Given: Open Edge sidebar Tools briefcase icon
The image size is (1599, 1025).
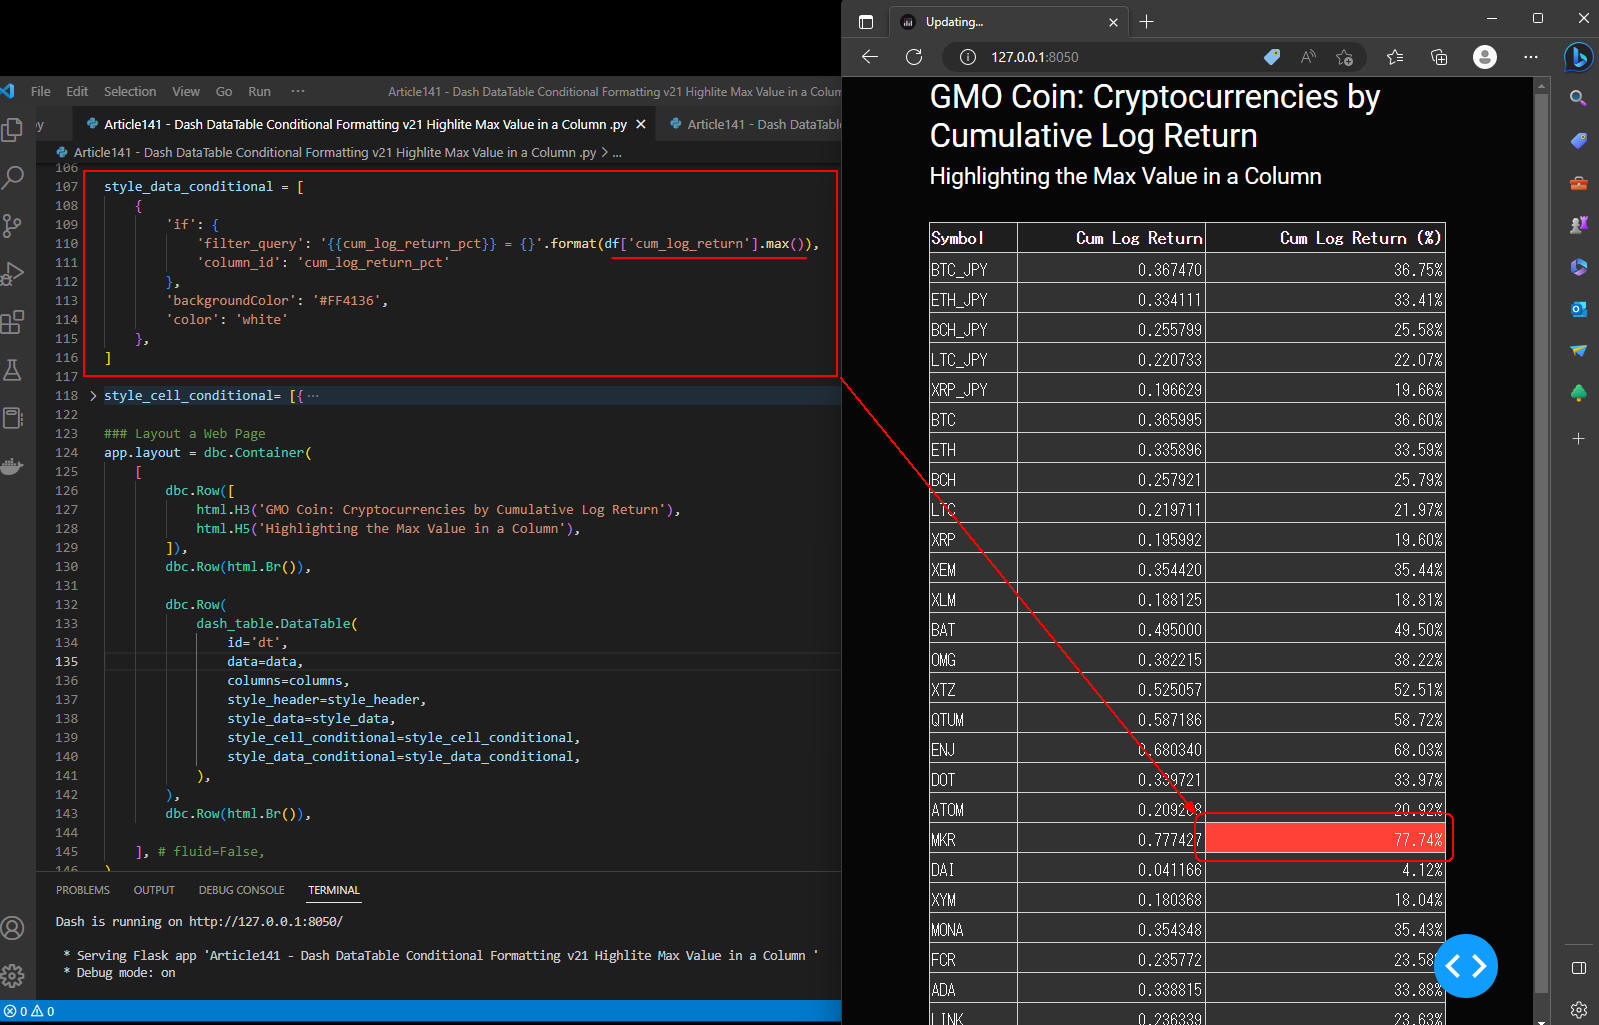Looking at the screenshot, I should coord(1578,183).
